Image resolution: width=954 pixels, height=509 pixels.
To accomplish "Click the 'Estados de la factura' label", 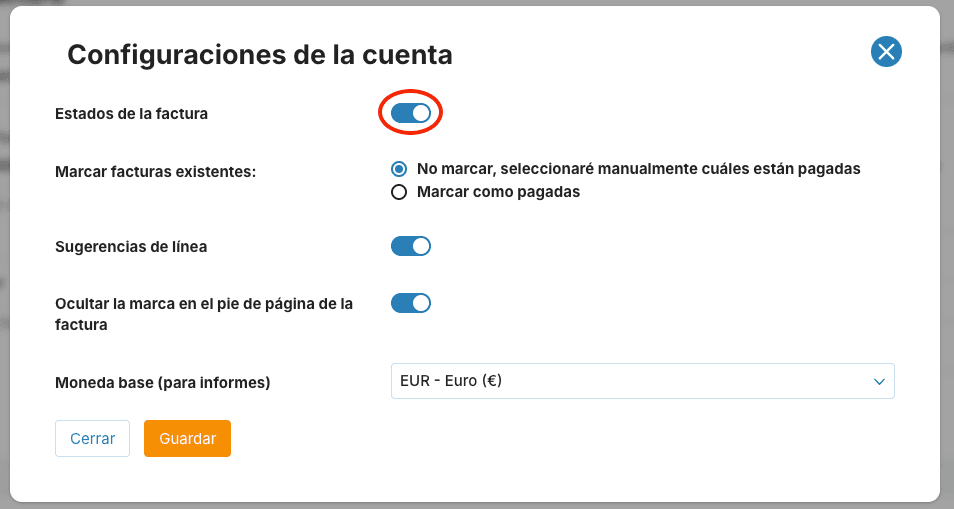I will click(x=131, y=114).
